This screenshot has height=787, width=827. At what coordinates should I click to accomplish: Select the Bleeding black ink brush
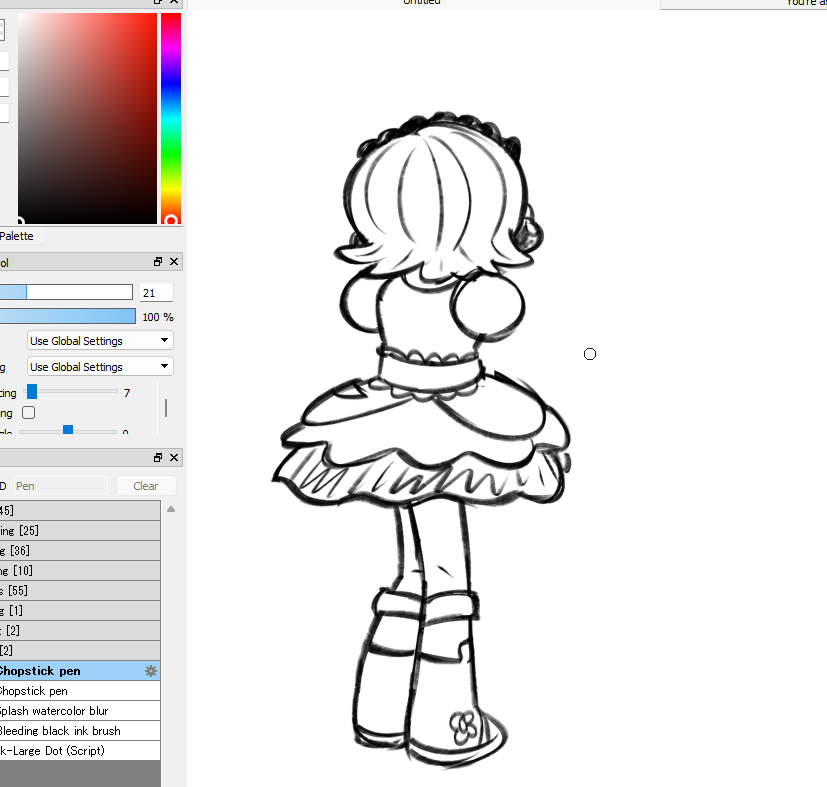click(80, 731)
